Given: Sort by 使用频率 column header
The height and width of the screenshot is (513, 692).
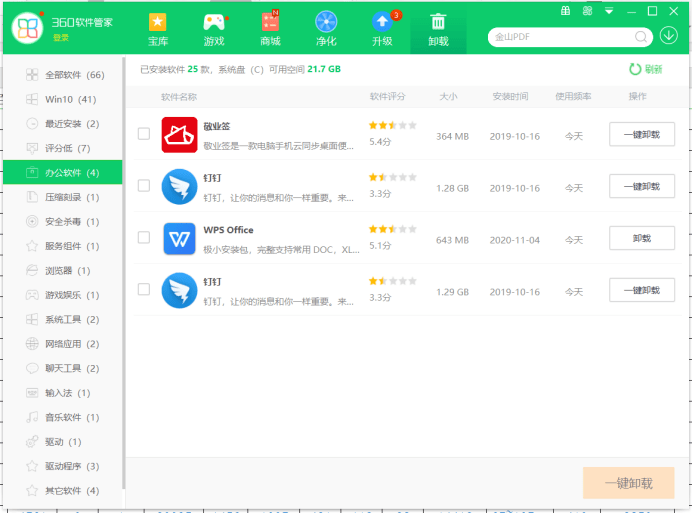Looking at the screenshot, I should point(573,97).
